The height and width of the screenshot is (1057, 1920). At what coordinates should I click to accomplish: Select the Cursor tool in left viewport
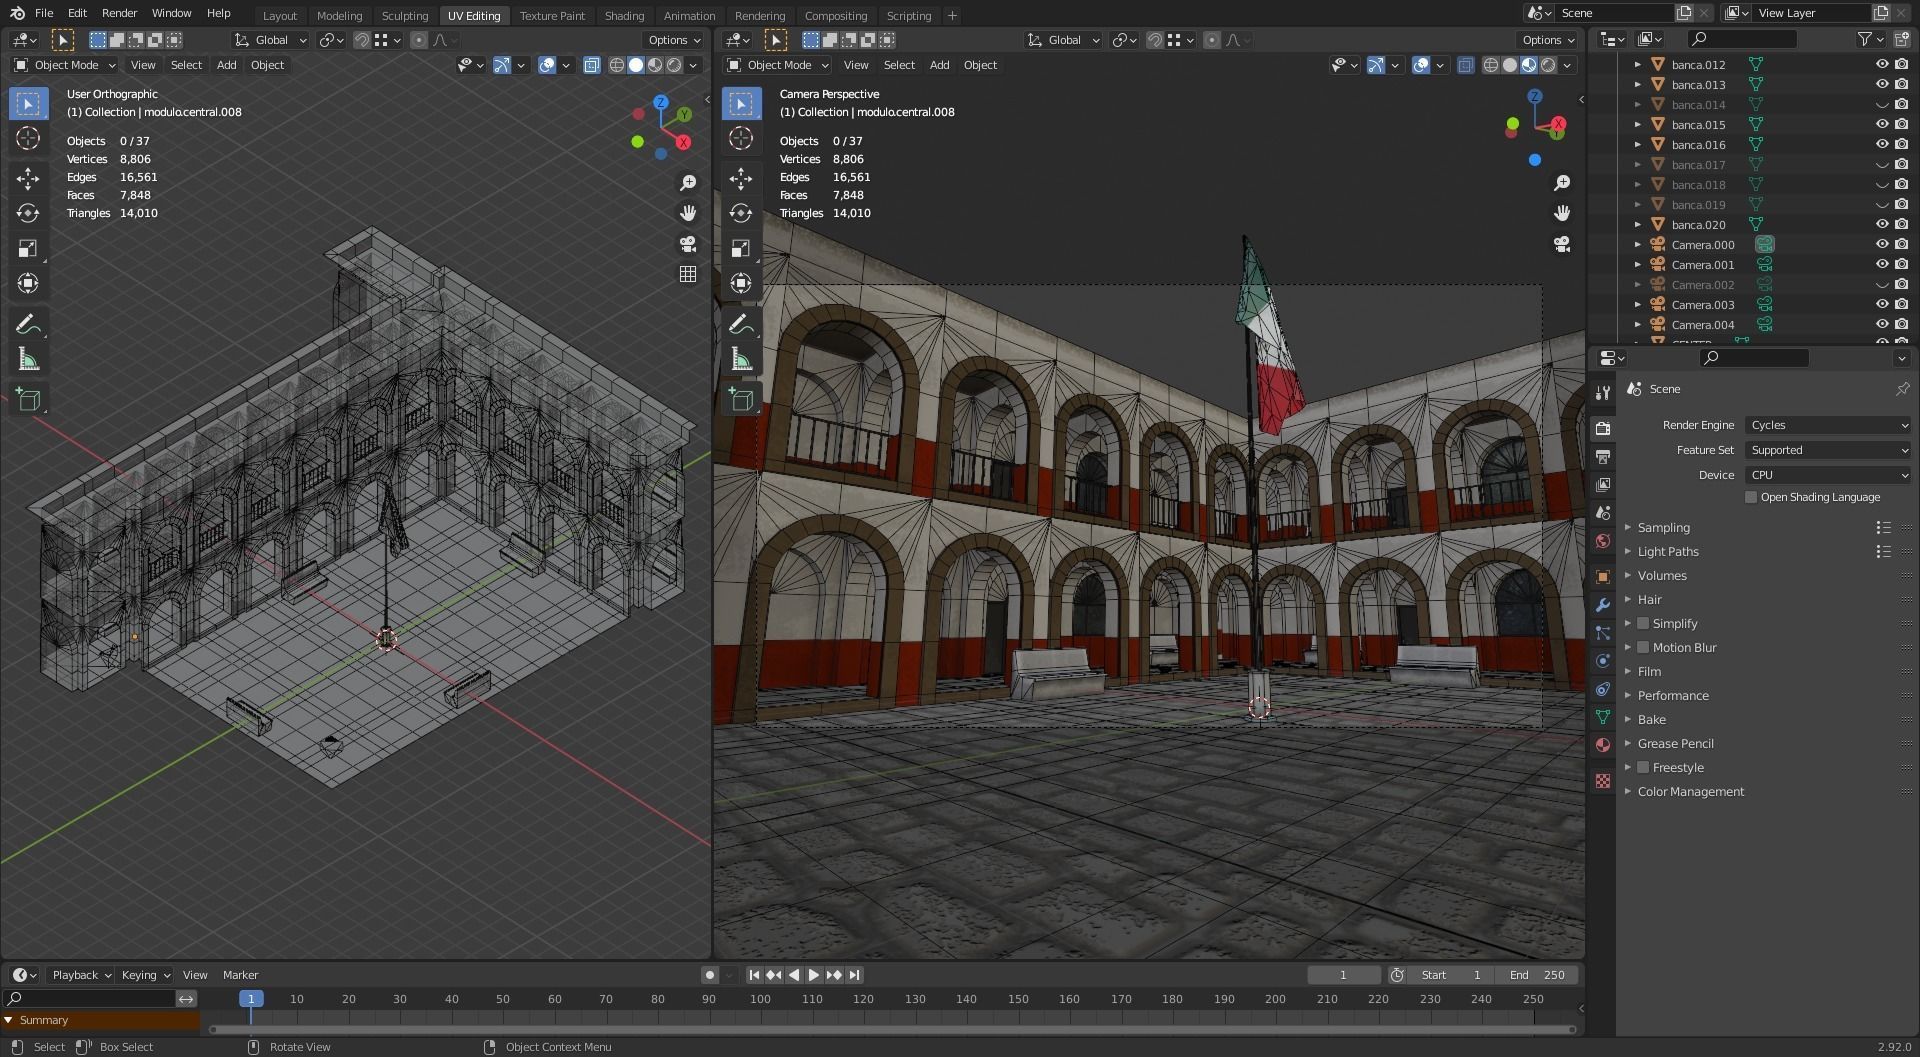[28, 139]
